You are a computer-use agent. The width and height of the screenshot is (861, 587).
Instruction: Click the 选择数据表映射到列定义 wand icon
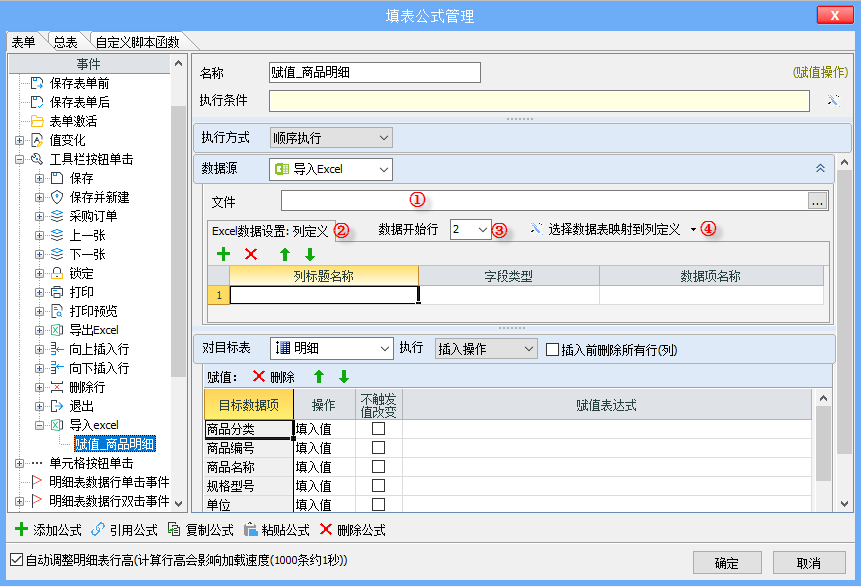click(536, 229)
